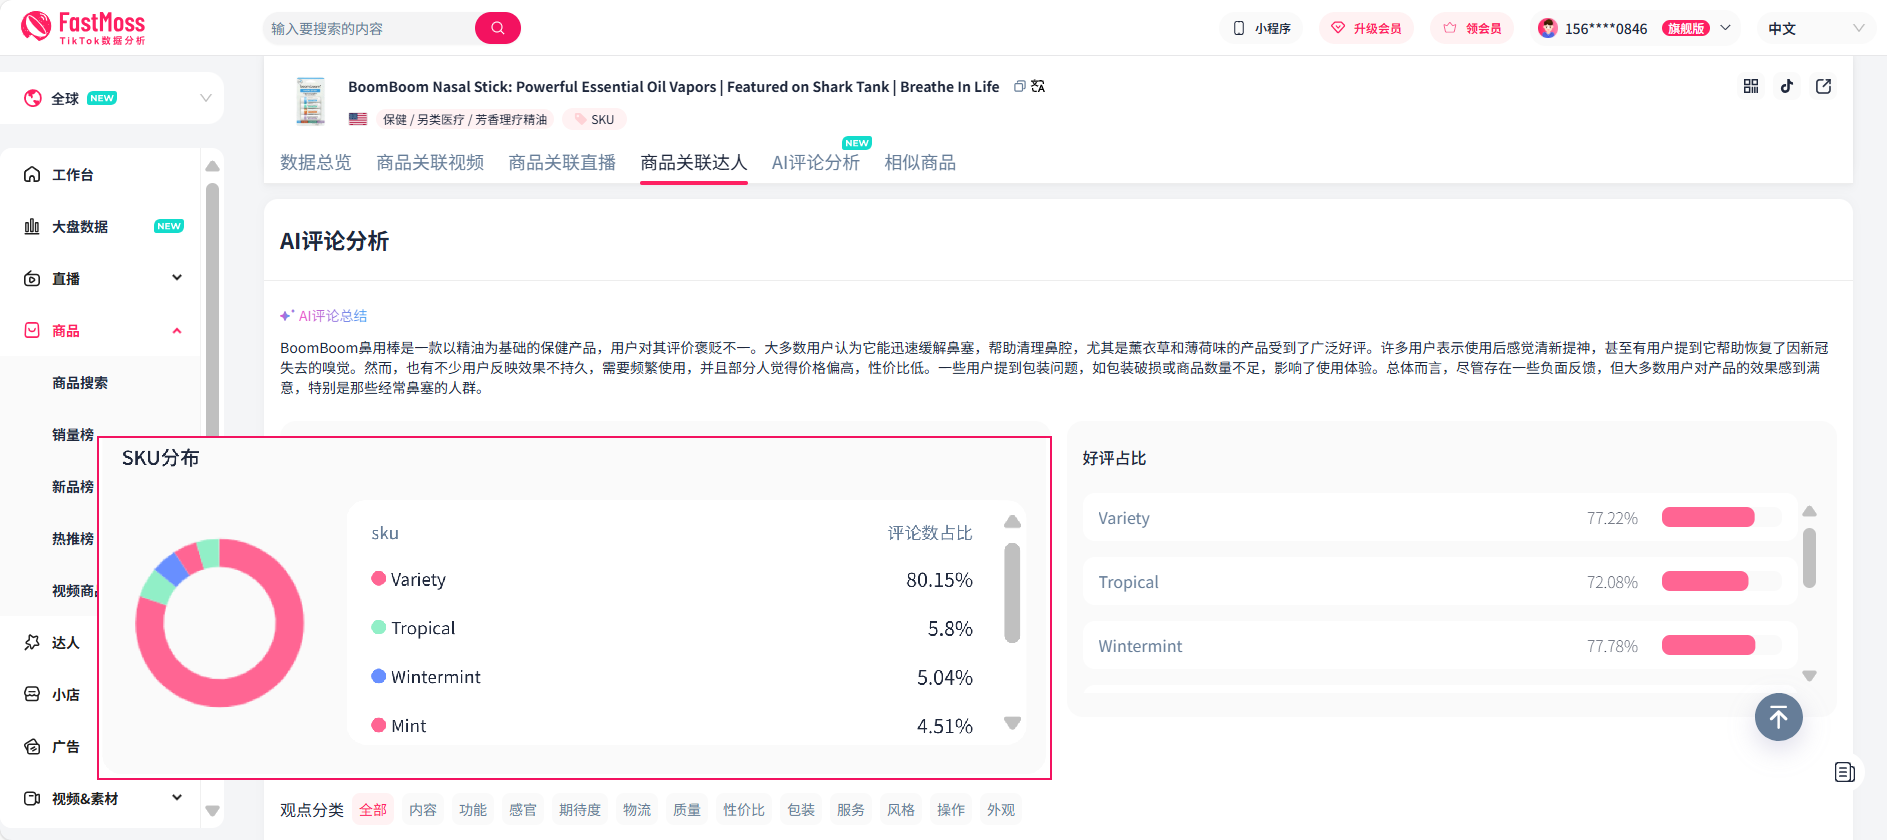Open the notes icon at right edge

(1845, 772)
